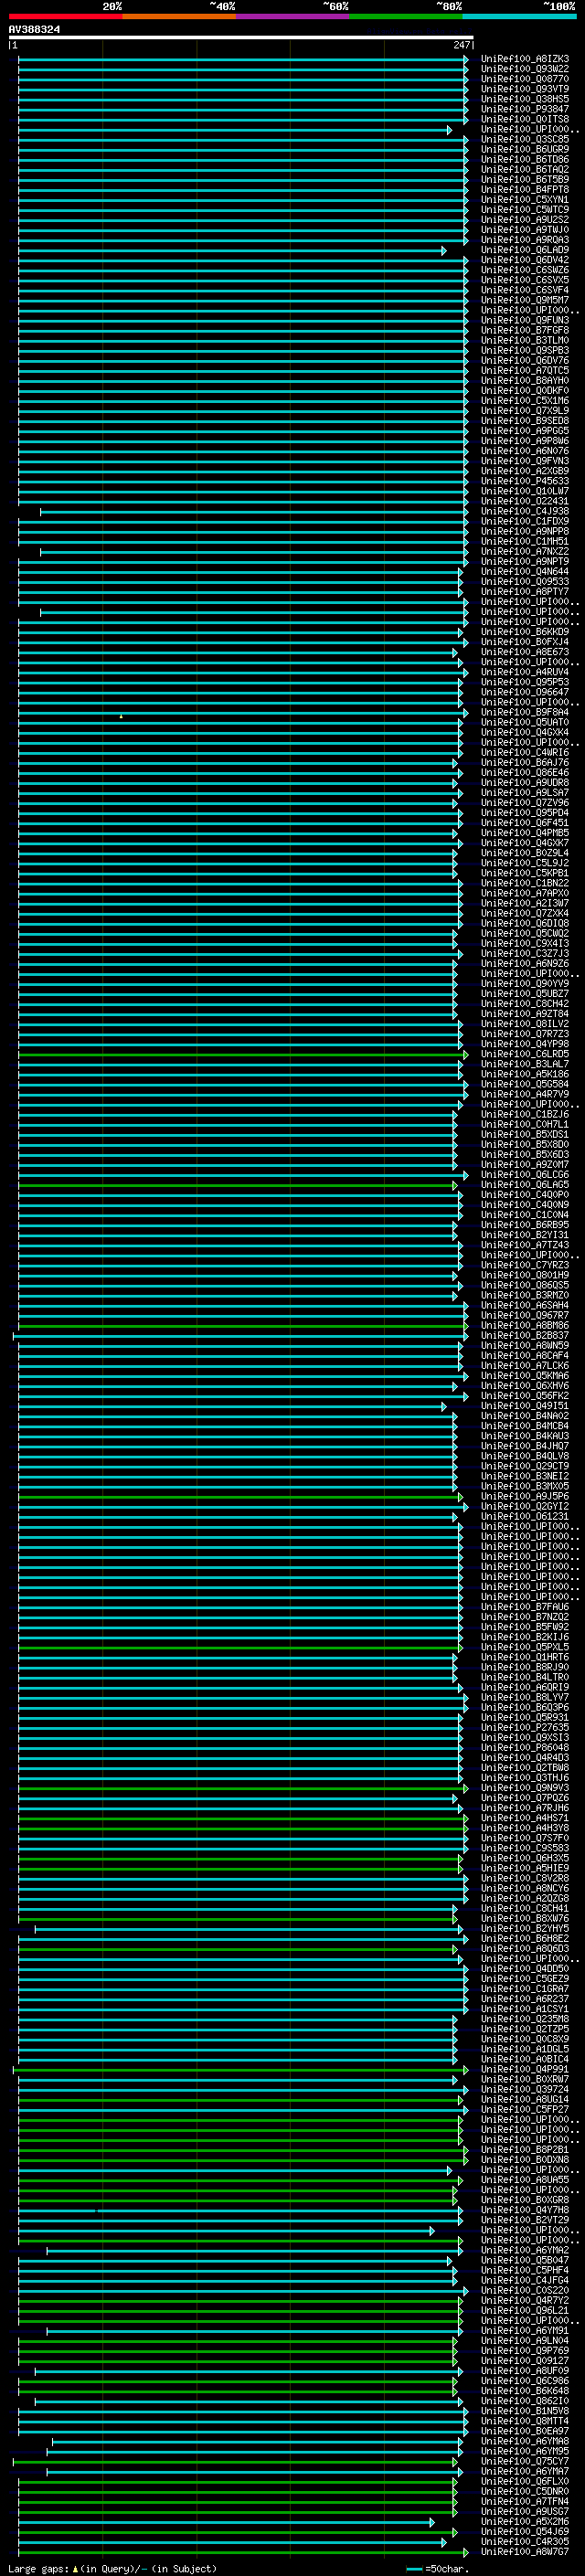This screenshot has width=585, height=2576.
Task: Click the UniRef100_Q6LAD9 label
Action: [x=524, y=250]
